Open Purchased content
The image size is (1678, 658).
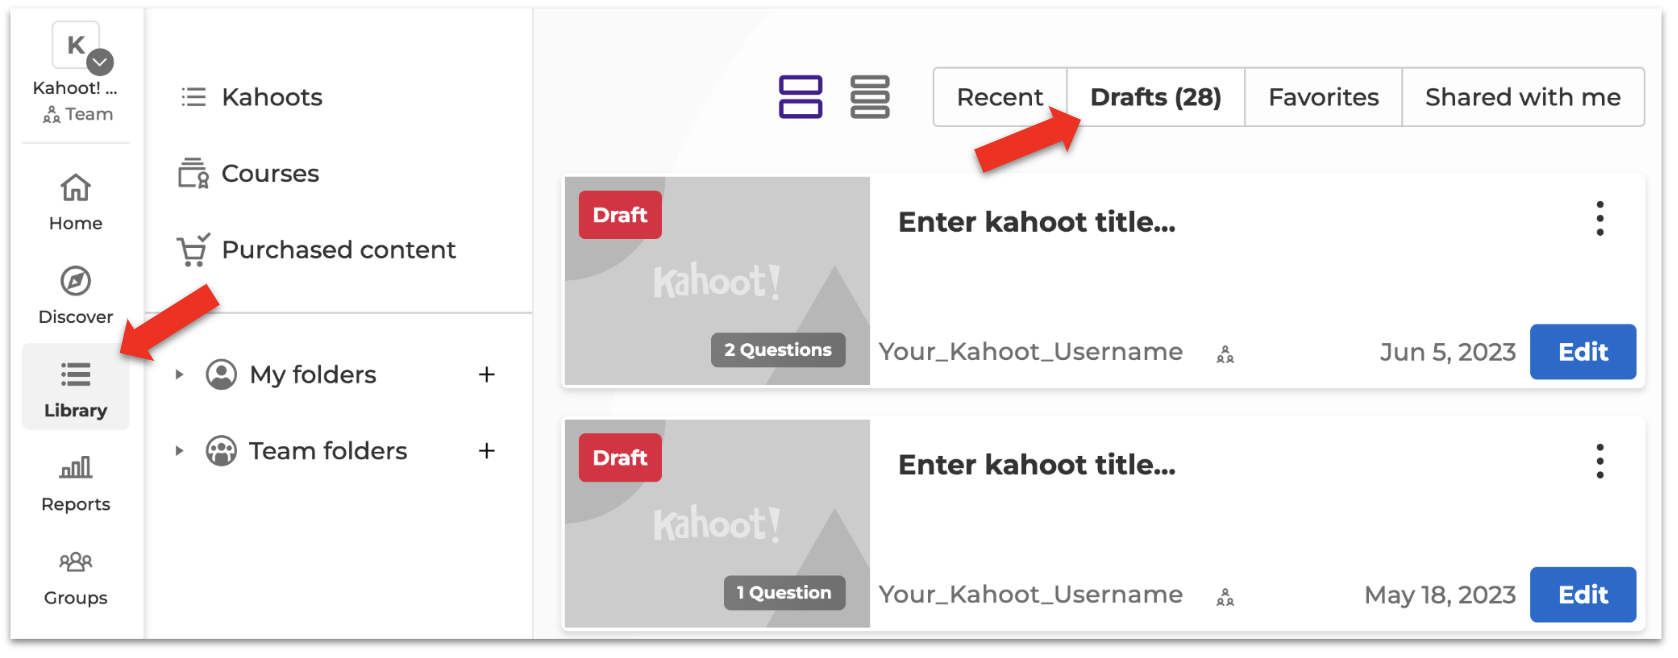click(x=316, y=249)
